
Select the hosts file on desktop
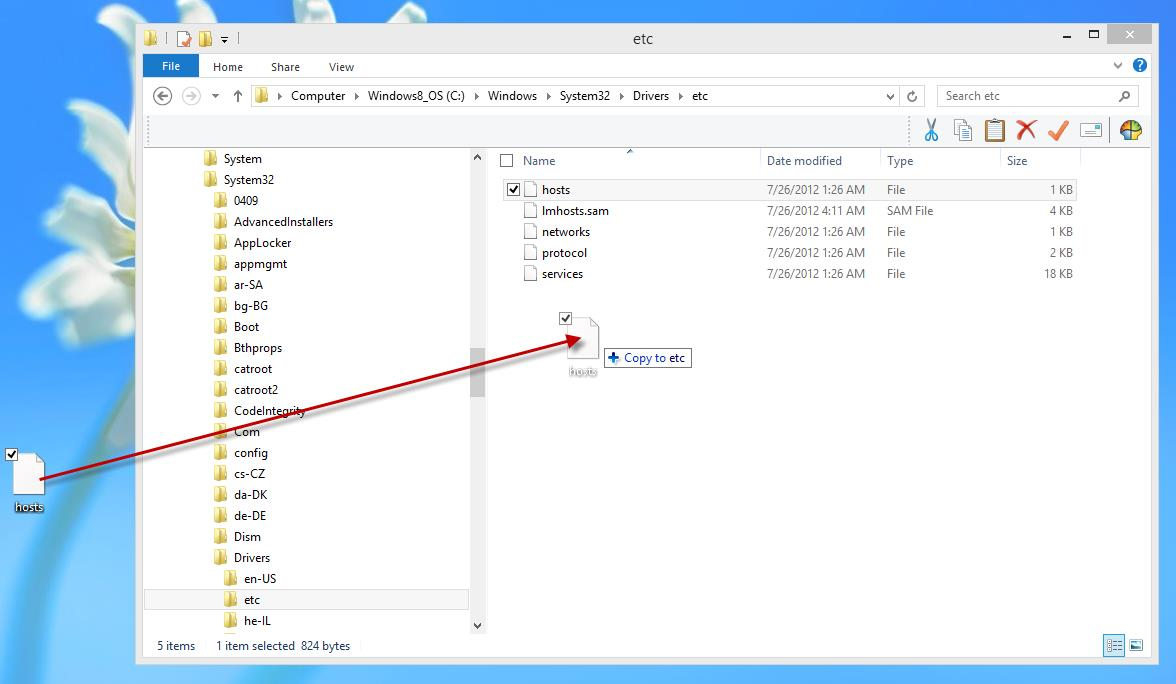pos(28,482)
